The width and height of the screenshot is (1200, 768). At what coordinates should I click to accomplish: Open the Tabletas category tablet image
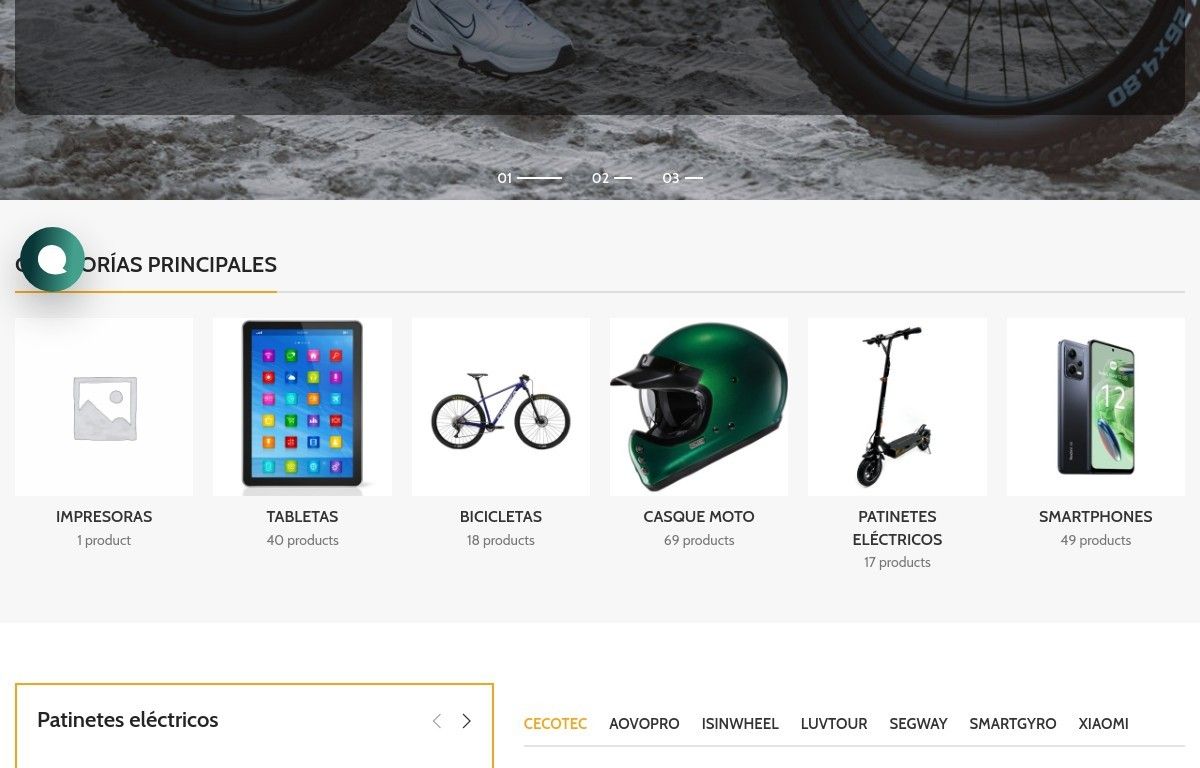(x=302, y=407)
